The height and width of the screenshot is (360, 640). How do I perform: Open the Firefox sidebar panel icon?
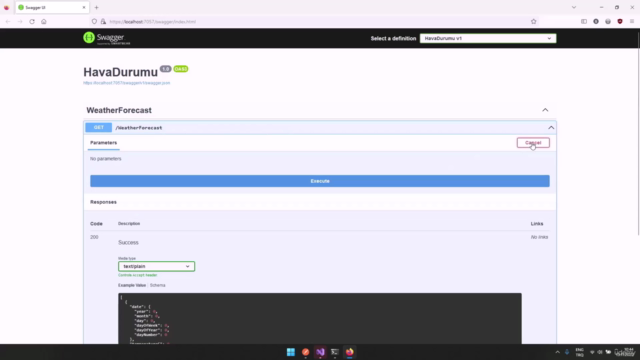[x=584, y=22]
